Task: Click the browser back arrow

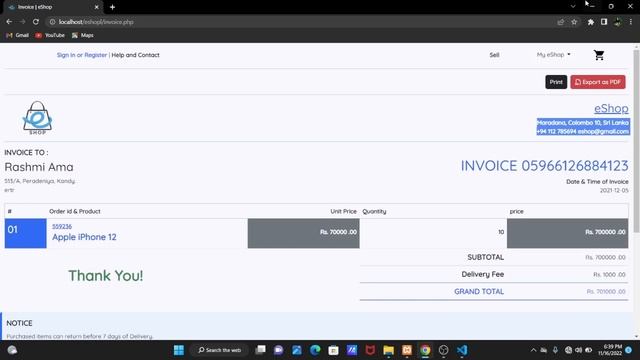Action: click(9, 22)
